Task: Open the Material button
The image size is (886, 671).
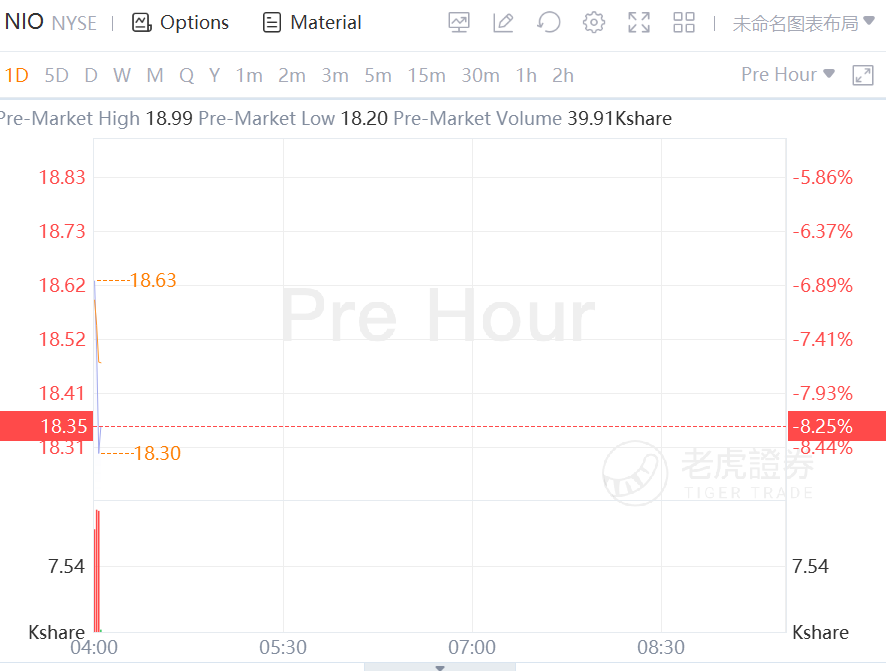Action: tap(312, 22)
